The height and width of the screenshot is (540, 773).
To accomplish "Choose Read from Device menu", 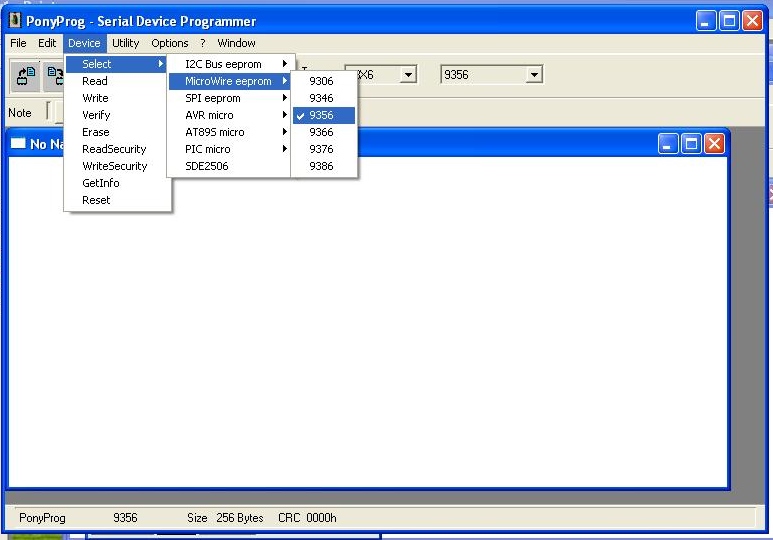I will point(118,81).
